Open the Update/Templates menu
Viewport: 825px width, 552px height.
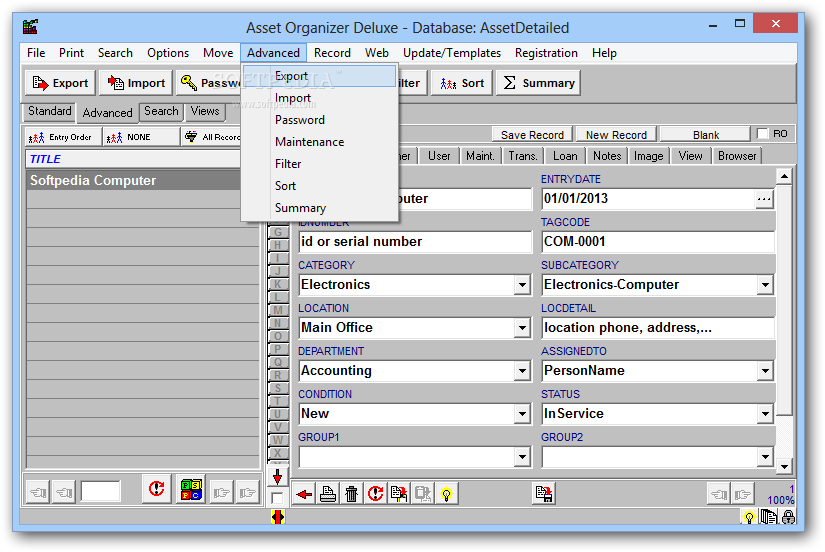pyautogui.click(x=451, y=53)
